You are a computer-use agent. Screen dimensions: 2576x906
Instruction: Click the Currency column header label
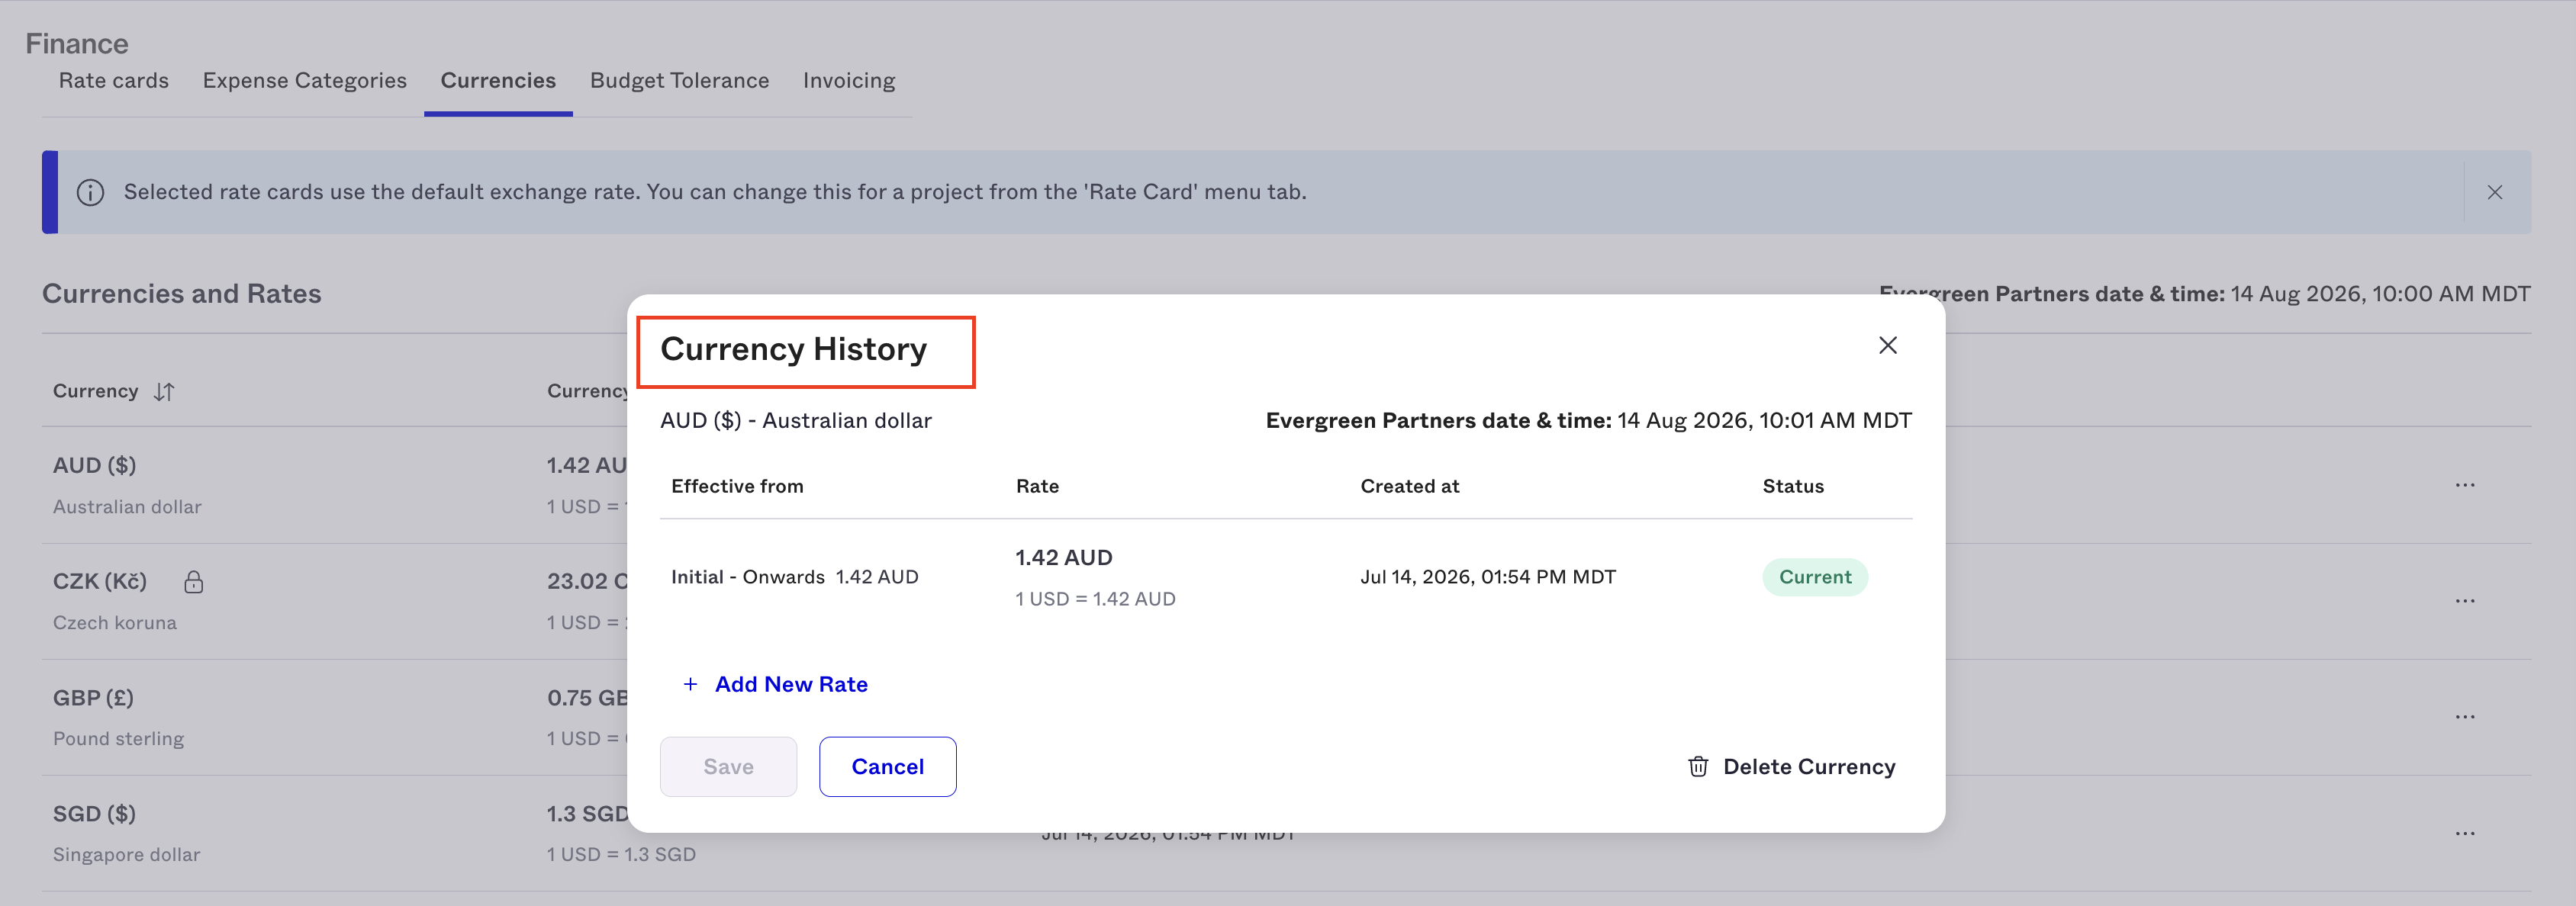click(x=95, y=391)
